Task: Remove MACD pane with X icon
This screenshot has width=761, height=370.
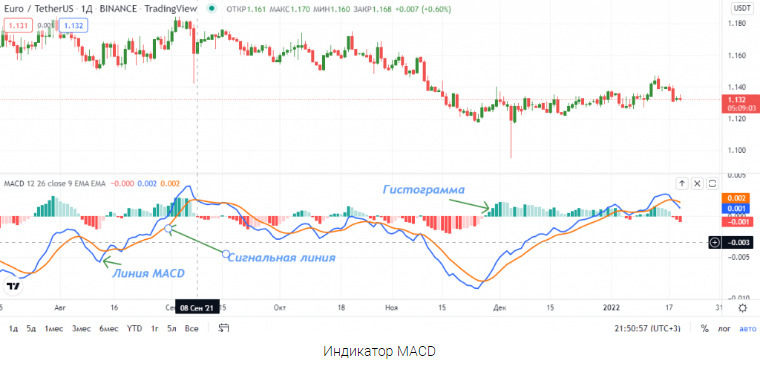Action: pyautogui.click(x=697, y=183)
